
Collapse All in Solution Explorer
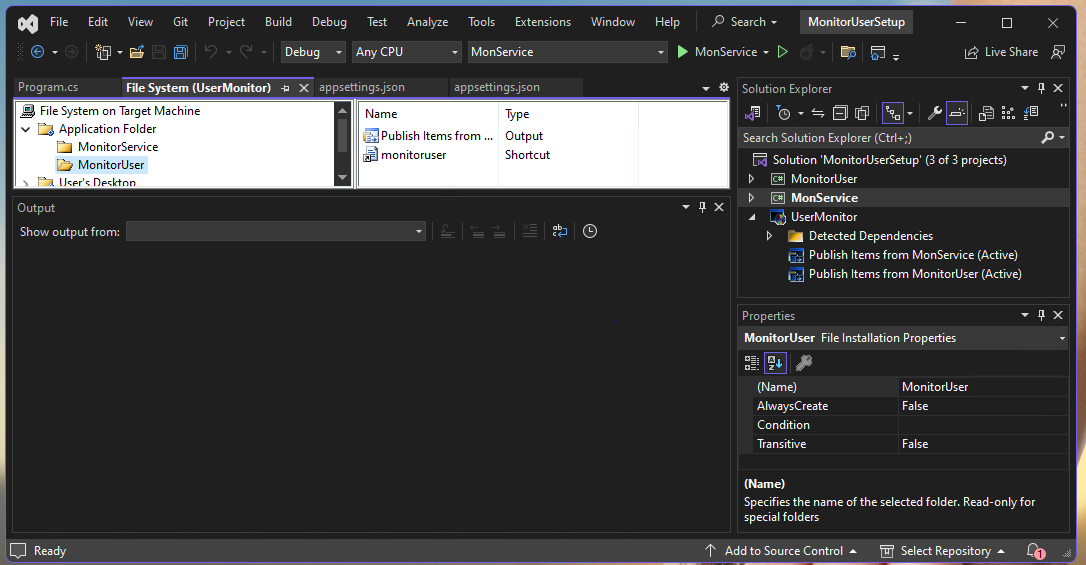840,113
